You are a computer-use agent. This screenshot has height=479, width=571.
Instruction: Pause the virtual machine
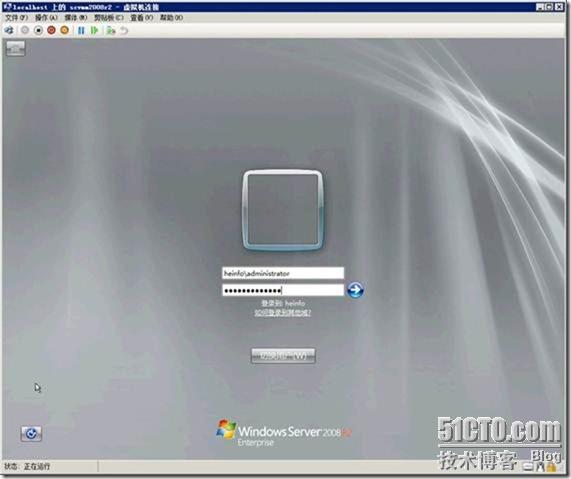tap(81, 30)
